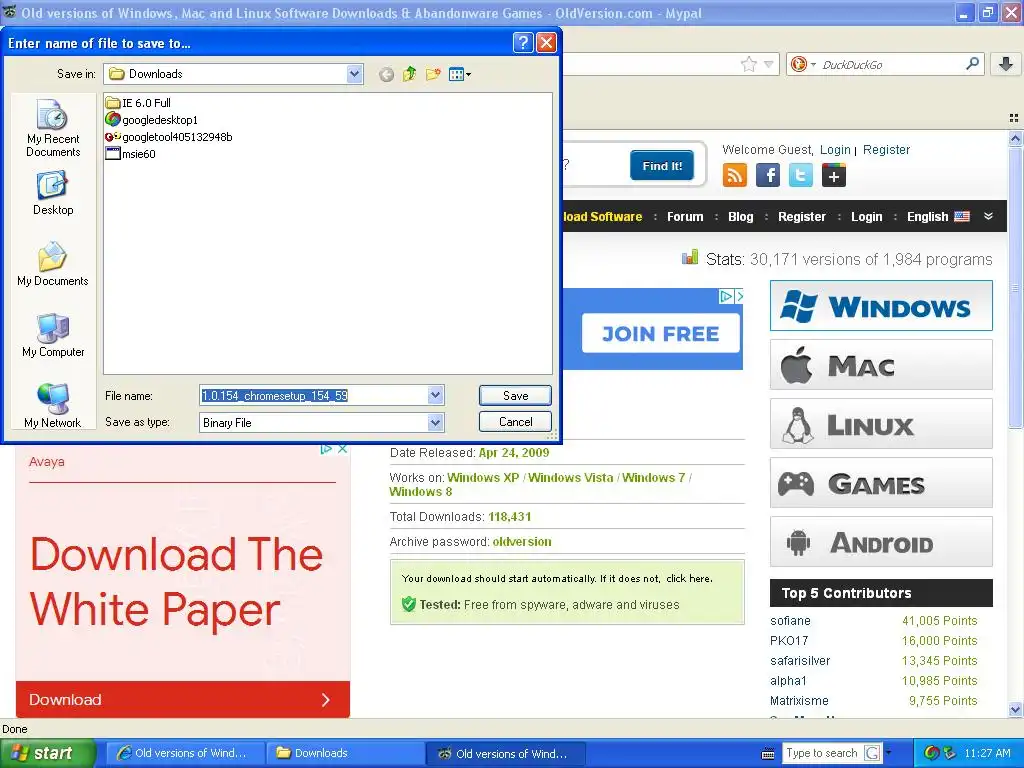Click the Save button
Viewport: 1024px width, 768px height.
pos(515,395)
